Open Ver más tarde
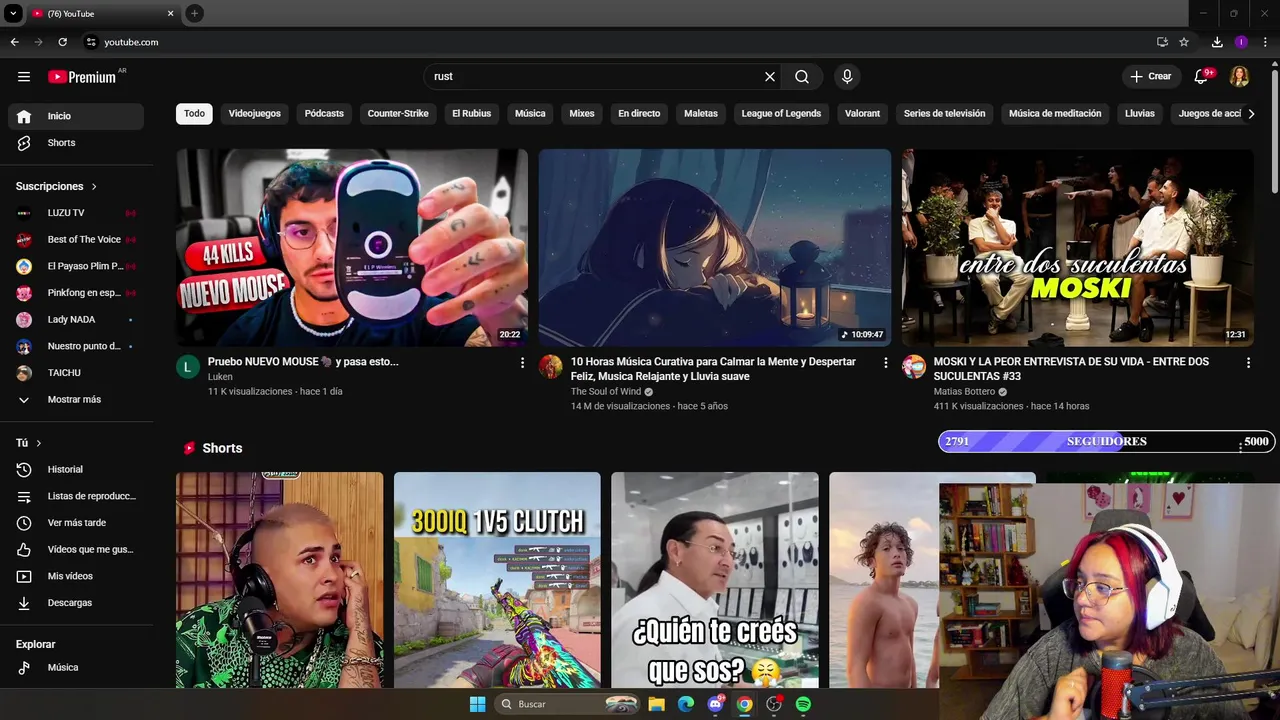 [x=76, y=523]
